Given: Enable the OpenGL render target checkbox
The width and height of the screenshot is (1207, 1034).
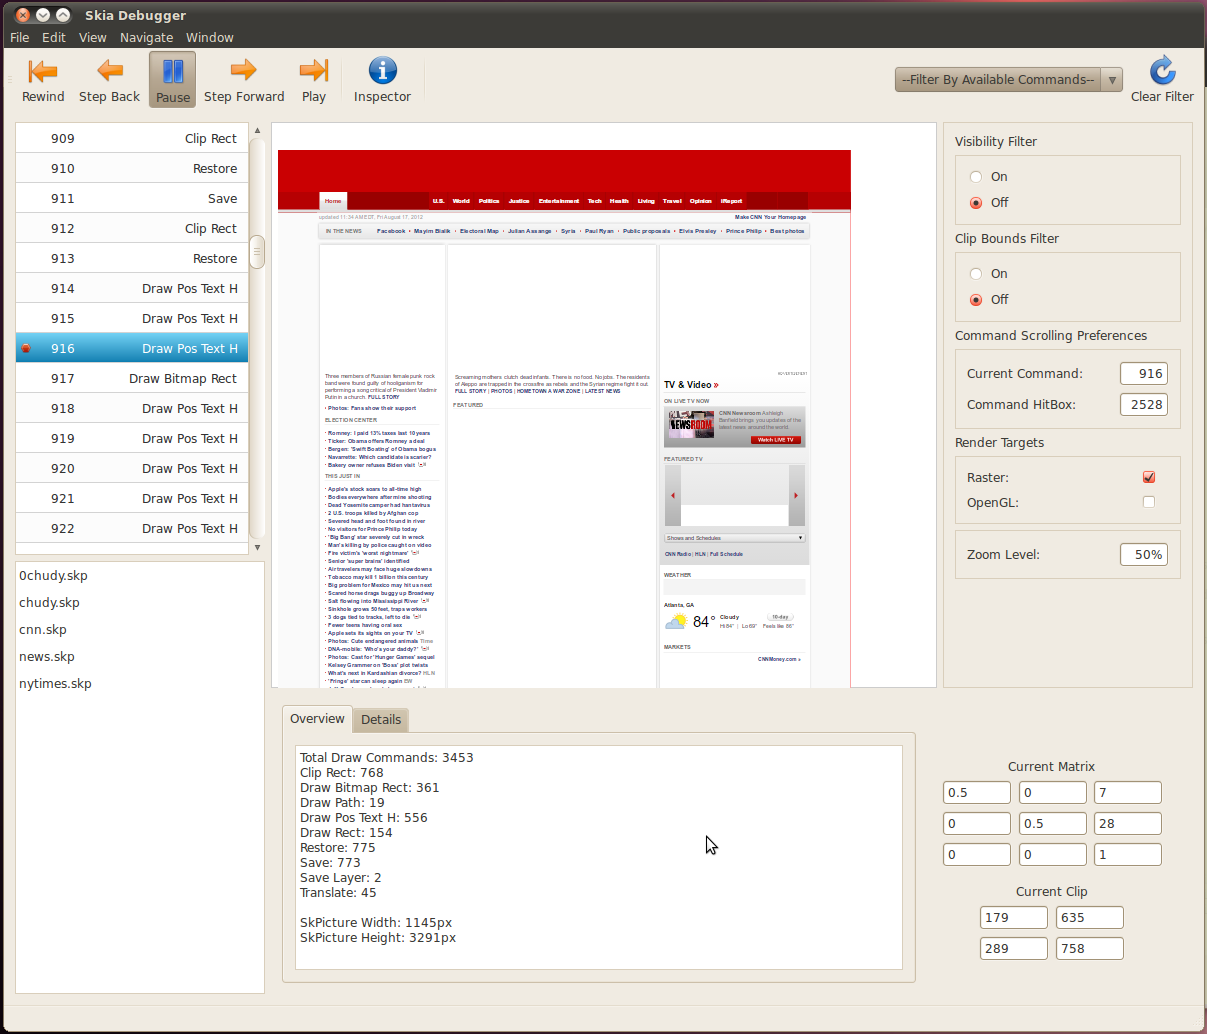Looking at the screenshot, I should click(x=1149, y=502).
